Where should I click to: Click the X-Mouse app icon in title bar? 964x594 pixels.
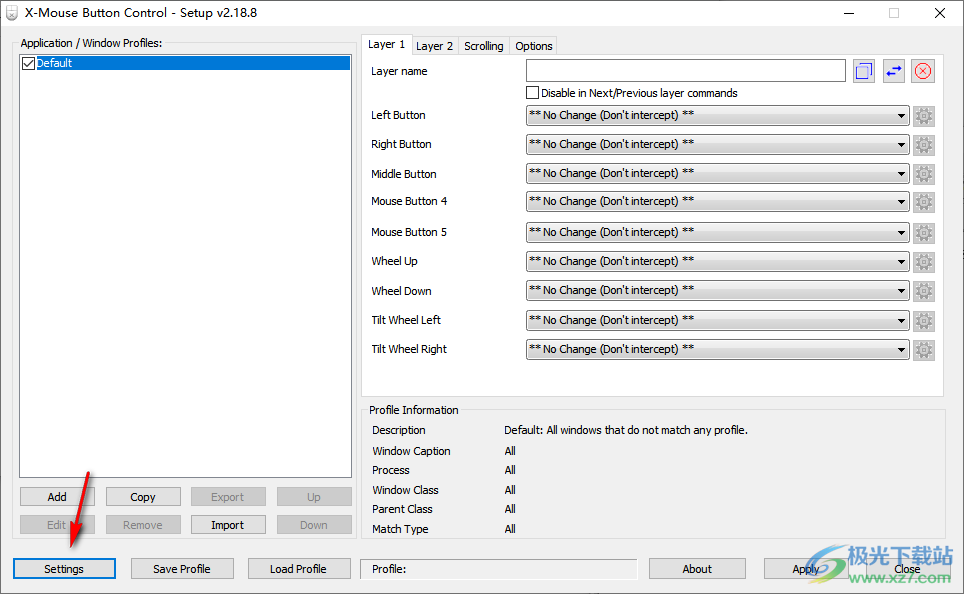tap(12, 13)
